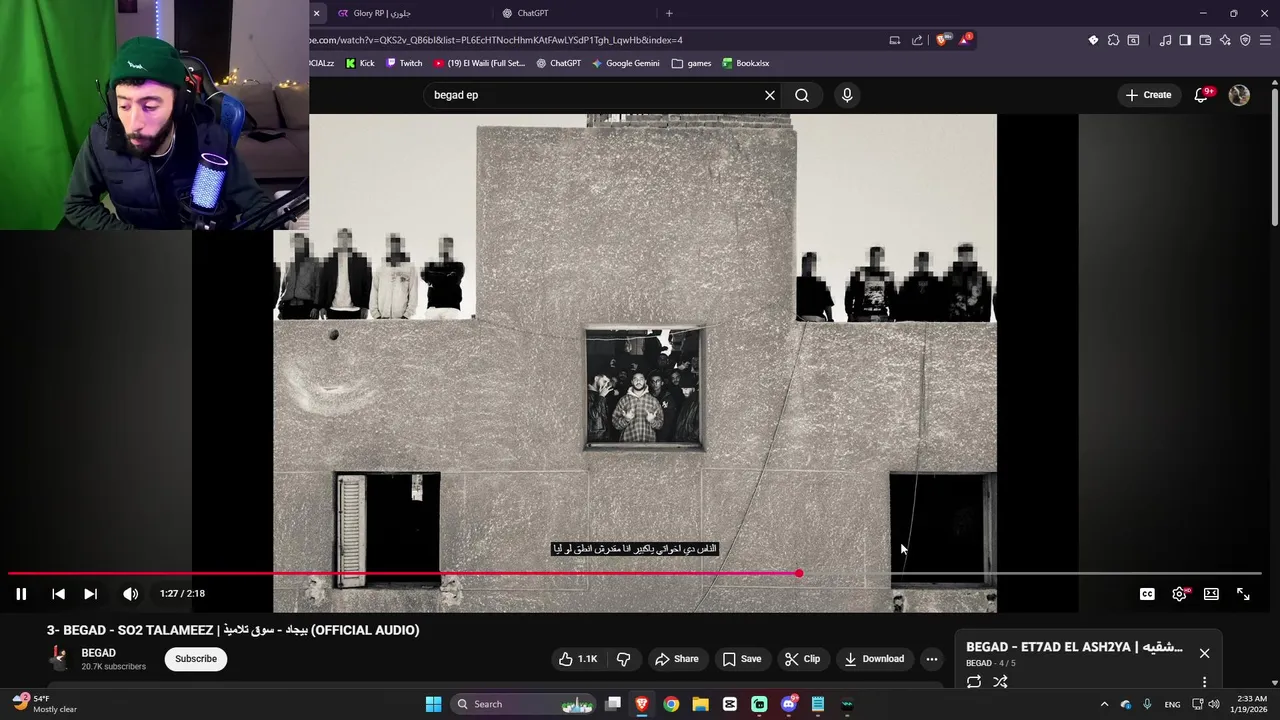
Task: Open the Kick bookmark
Action: tap(360, 63)
